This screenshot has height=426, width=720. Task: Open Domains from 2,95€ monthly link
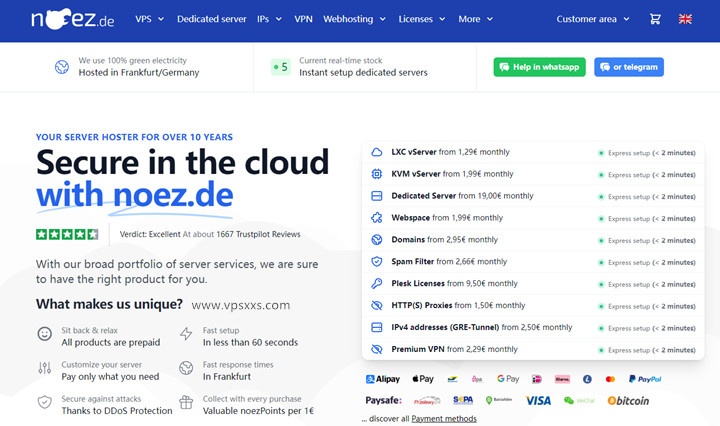pyautogui.click(x=444, y=240)
